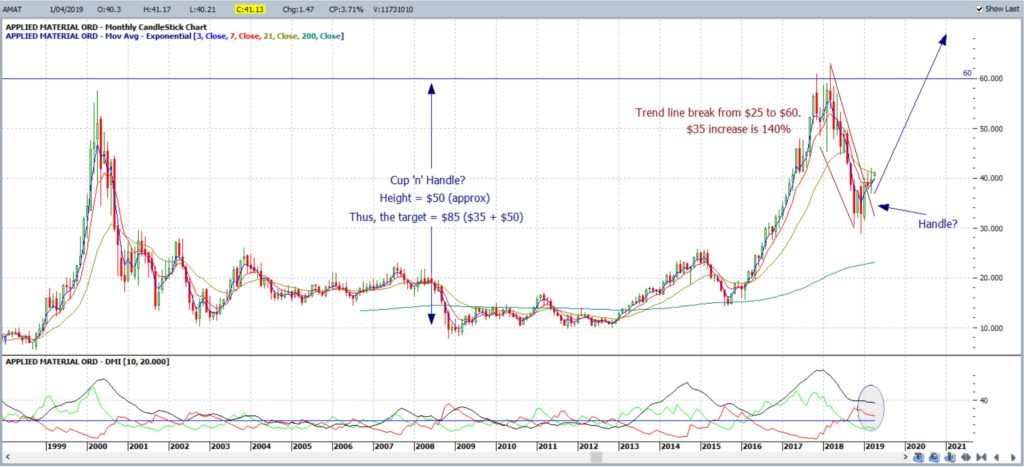Viewport: 1024px width, 467px height.
Task: Select the Handle? annotation text
Action: click(x=938, y=224)
